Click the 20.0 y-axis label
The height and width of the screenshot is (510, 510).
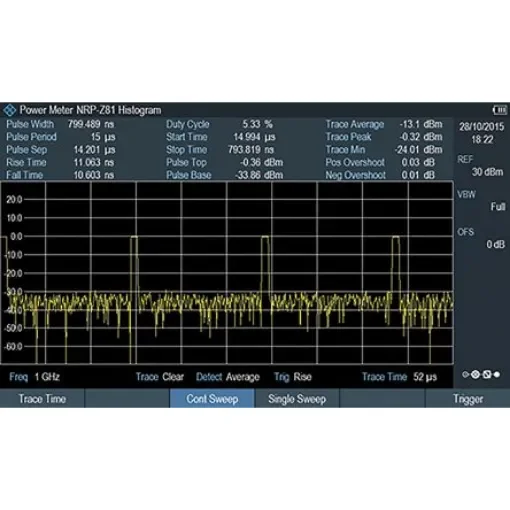14,199
